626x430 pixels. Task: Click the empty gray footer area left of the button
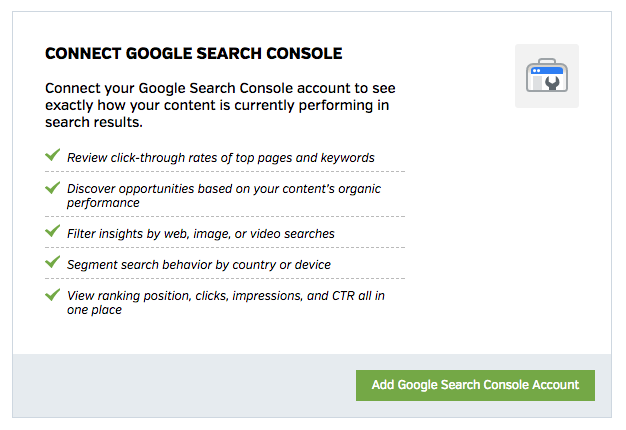pos(180,385)
